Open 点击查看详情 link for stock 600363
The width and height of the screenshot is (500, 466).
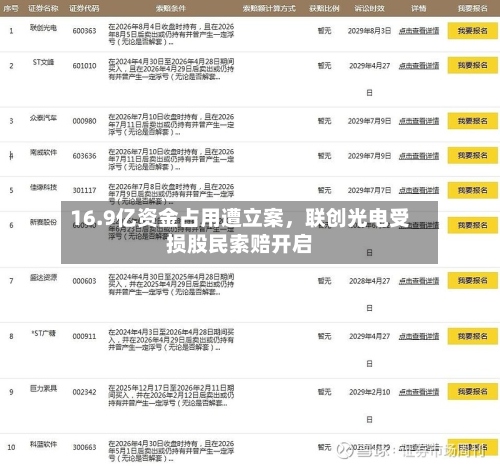point(419,31)
